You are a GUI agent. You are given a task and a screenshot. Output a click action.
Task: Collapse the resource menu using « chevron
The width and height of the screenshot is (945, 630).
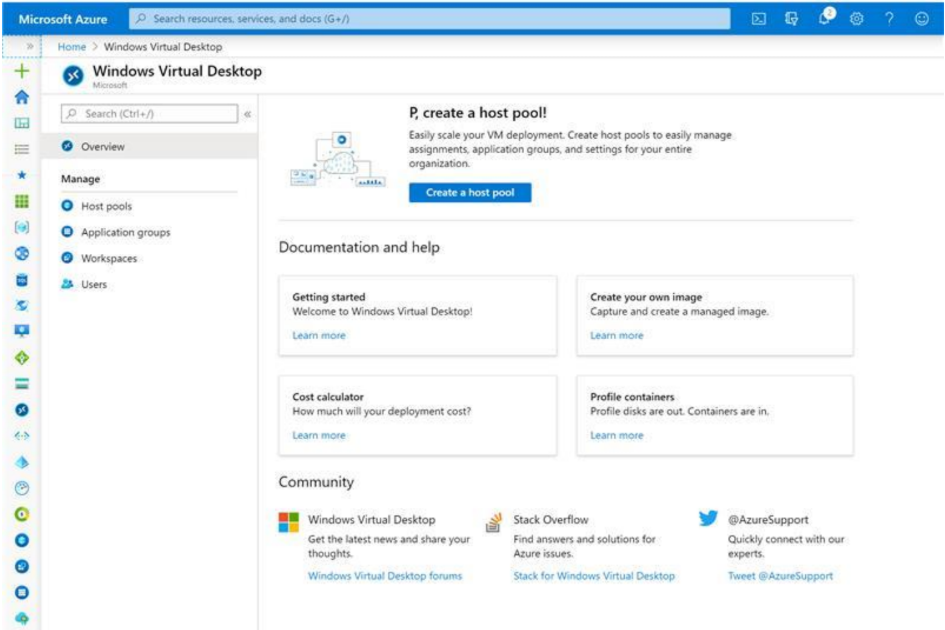click(x=248, y=114)
